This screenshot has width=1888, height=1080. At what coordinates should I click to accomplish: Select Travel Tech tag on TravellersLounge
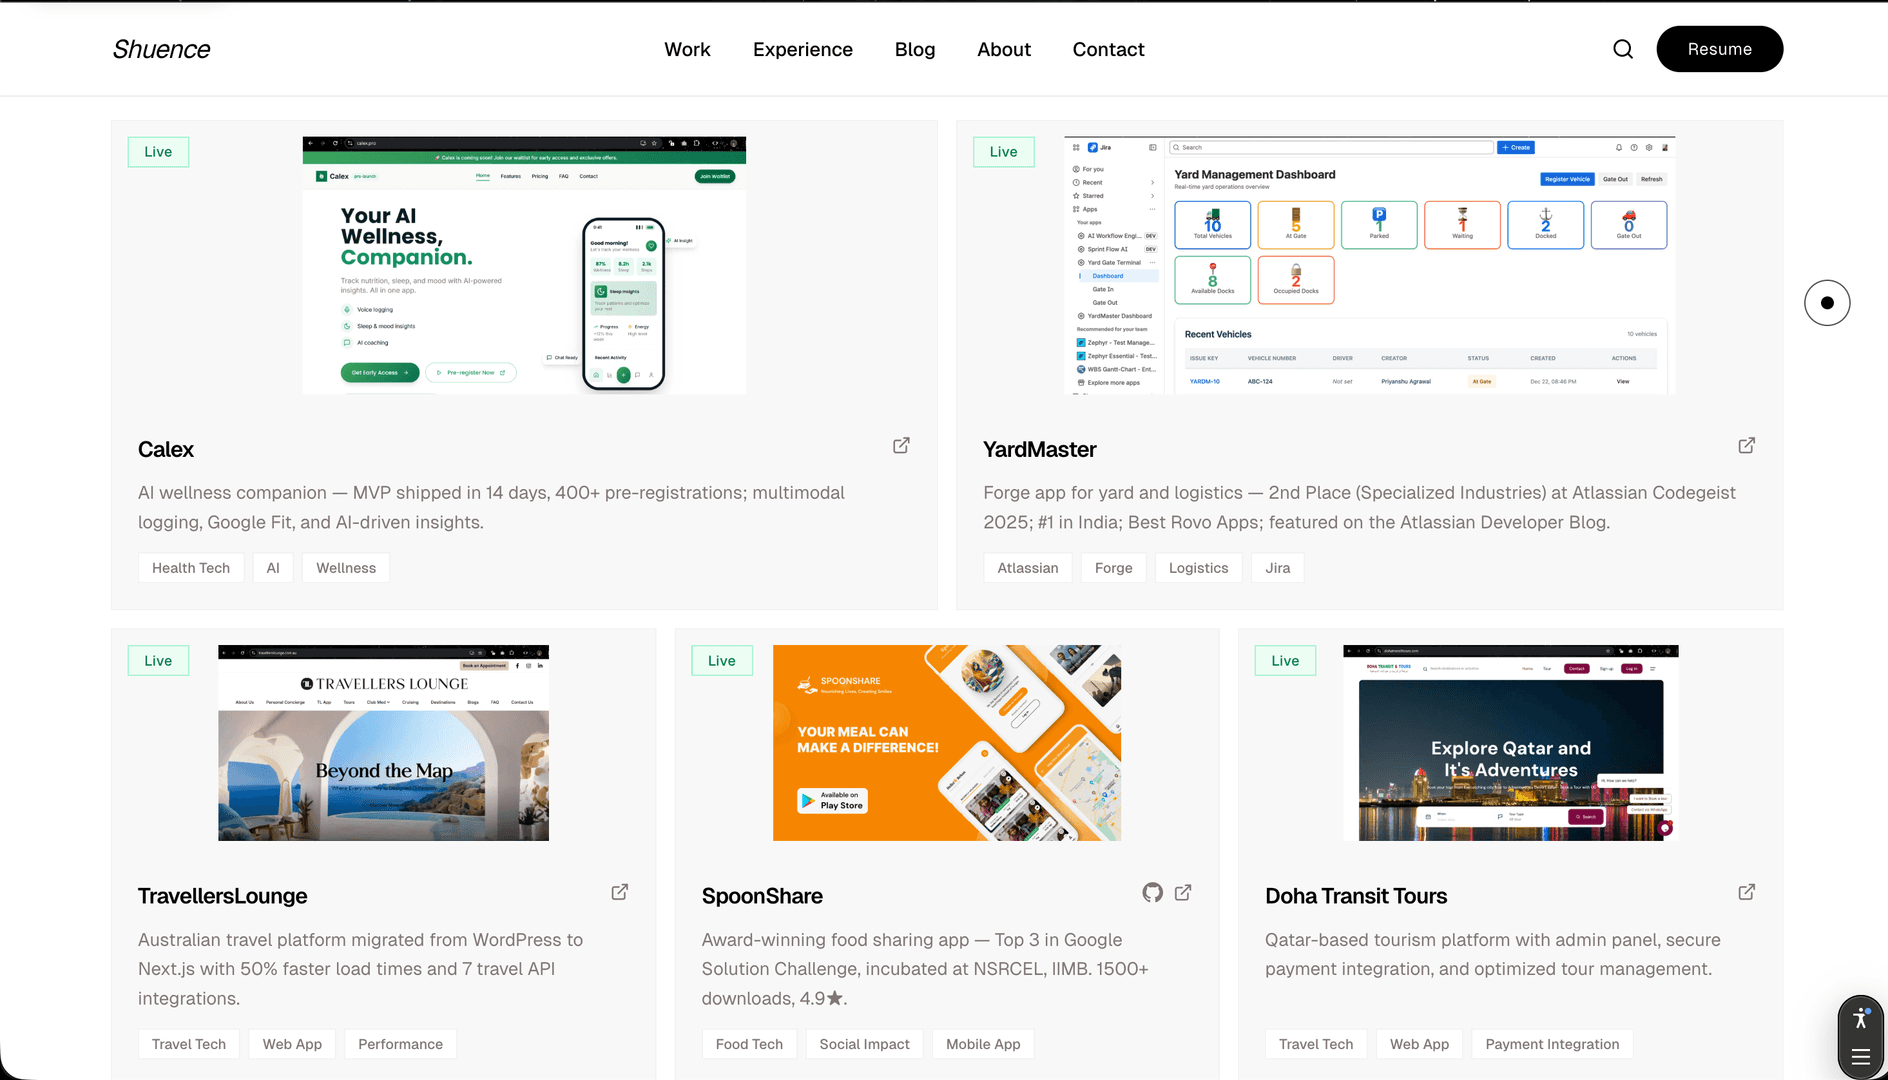[x=189, y=1044]
